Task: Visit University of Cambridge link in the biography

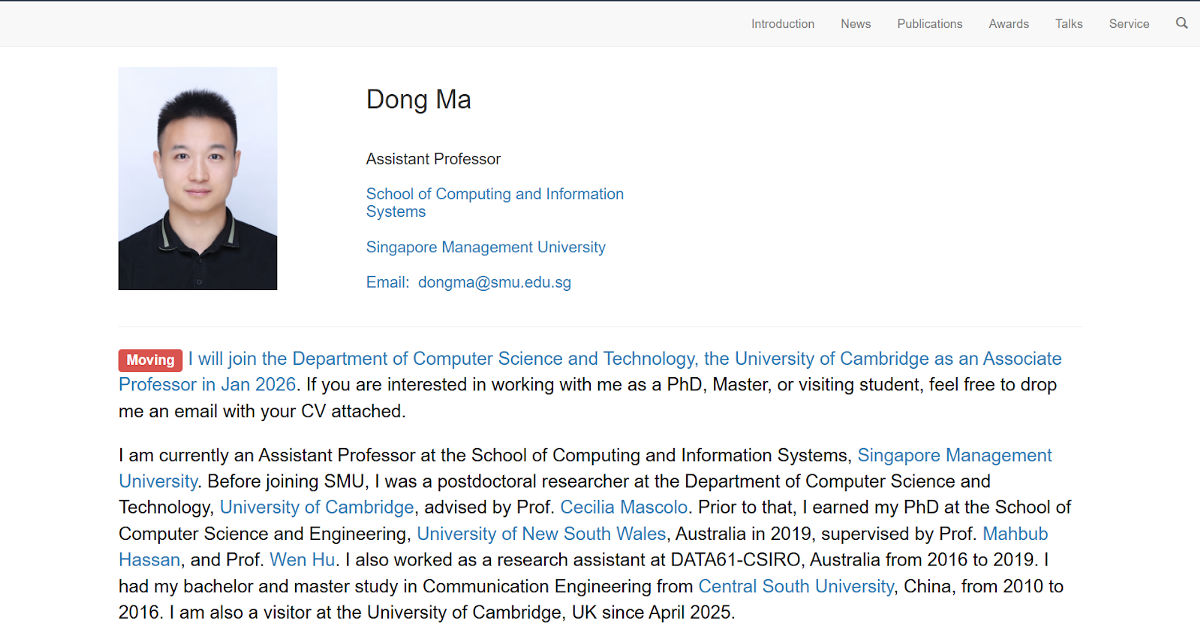Action: click(317, 507)
